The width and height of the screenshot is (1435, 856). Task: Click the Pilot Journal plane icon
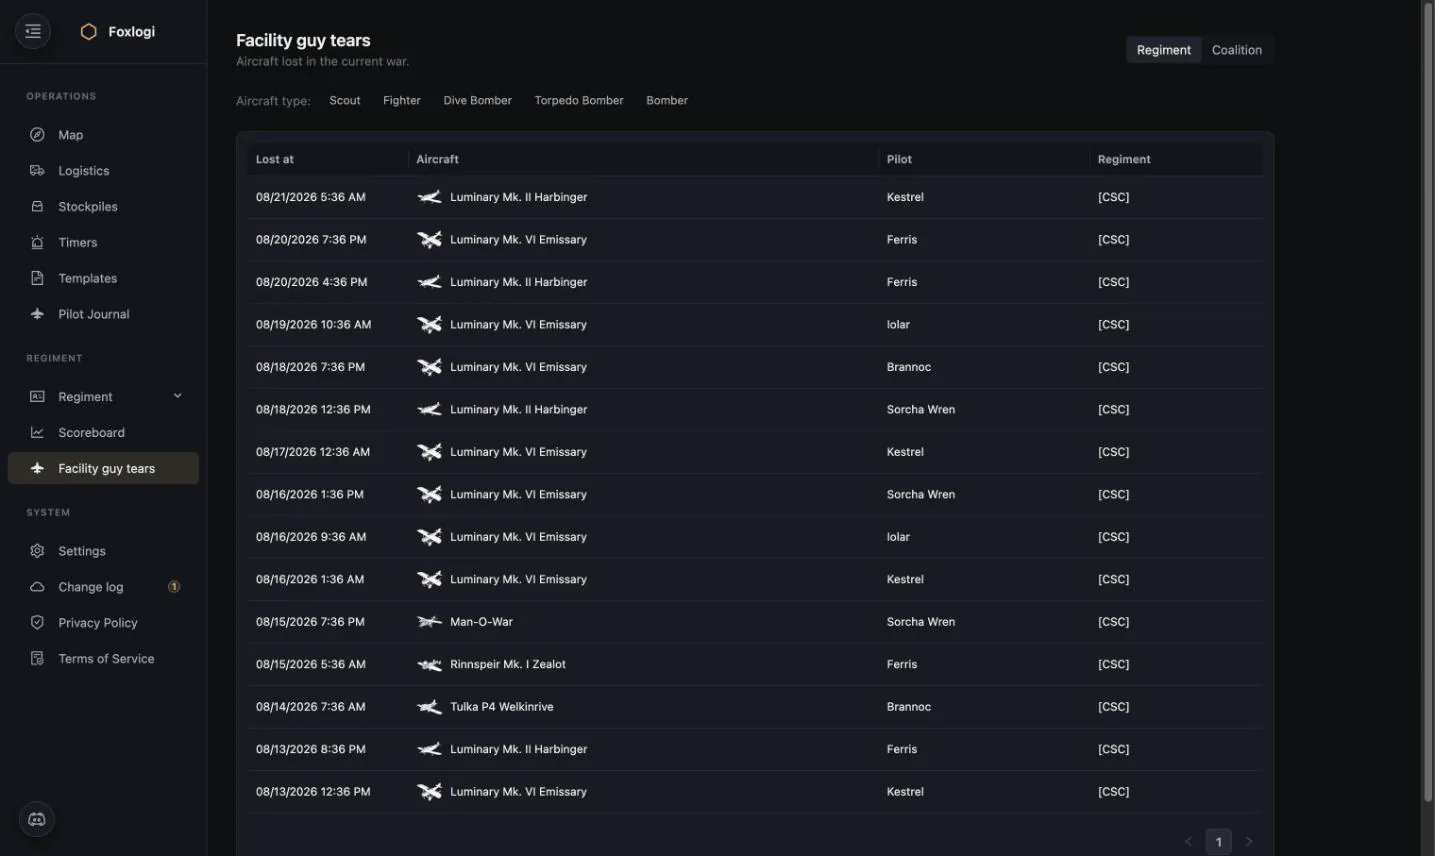[37, 314]
